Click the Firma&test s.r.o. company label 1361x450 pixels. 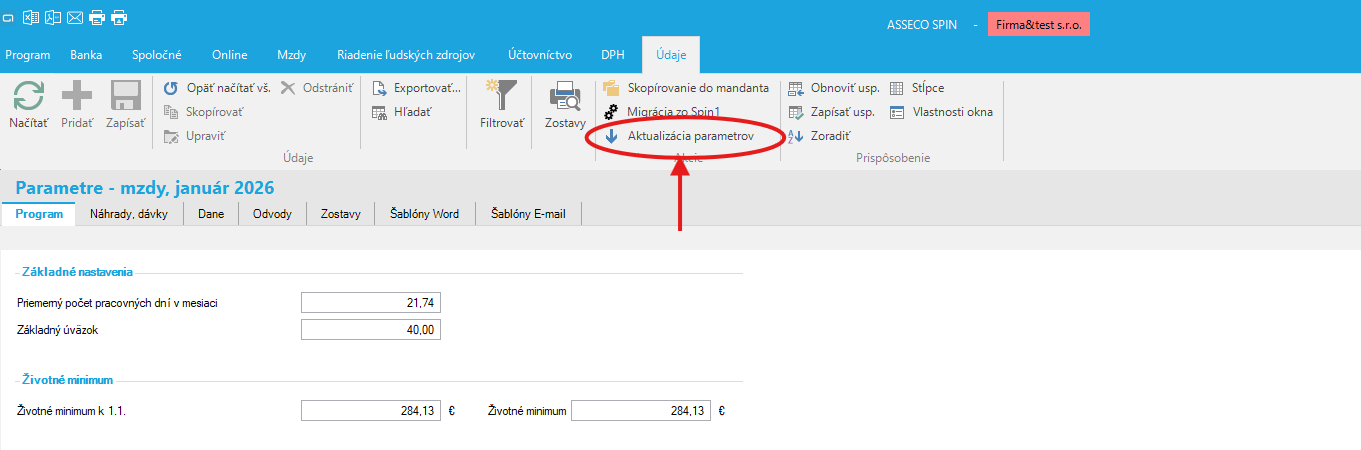[x=1038, y=24]
